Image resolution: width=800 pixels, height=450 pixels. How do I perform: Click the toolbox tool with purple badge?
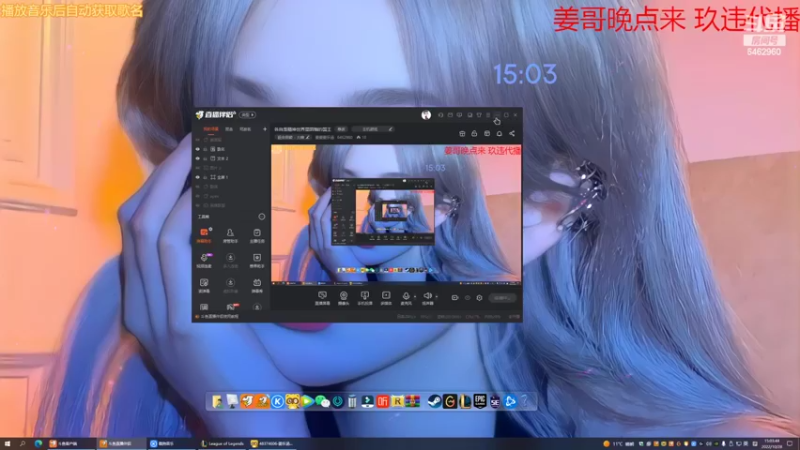pyautogui.click(x=204, y=260)
